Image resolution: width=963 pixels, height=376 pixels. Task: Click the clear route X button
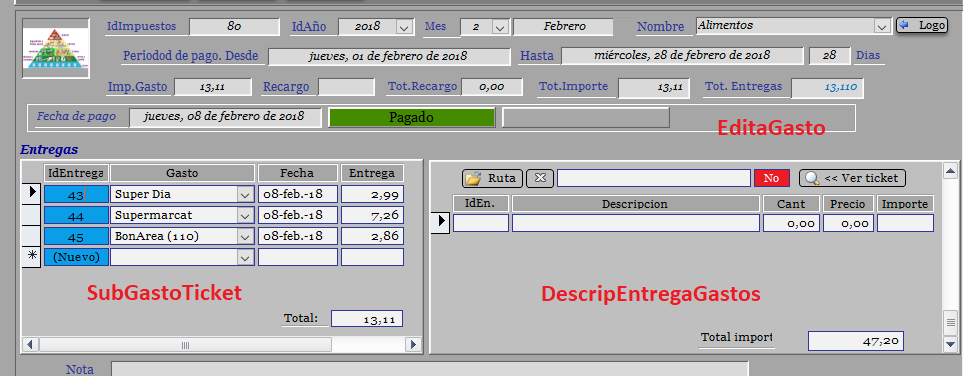tap(540, 178)
